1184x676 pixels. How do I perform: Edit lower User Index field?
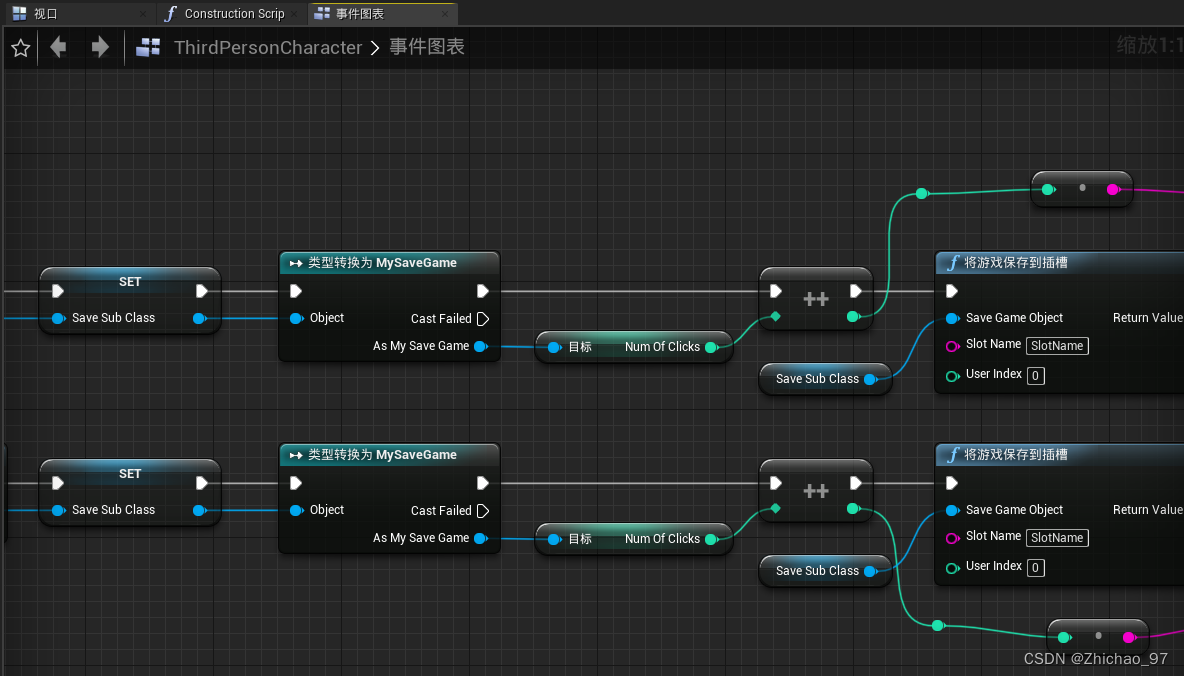pos(1036,567)
